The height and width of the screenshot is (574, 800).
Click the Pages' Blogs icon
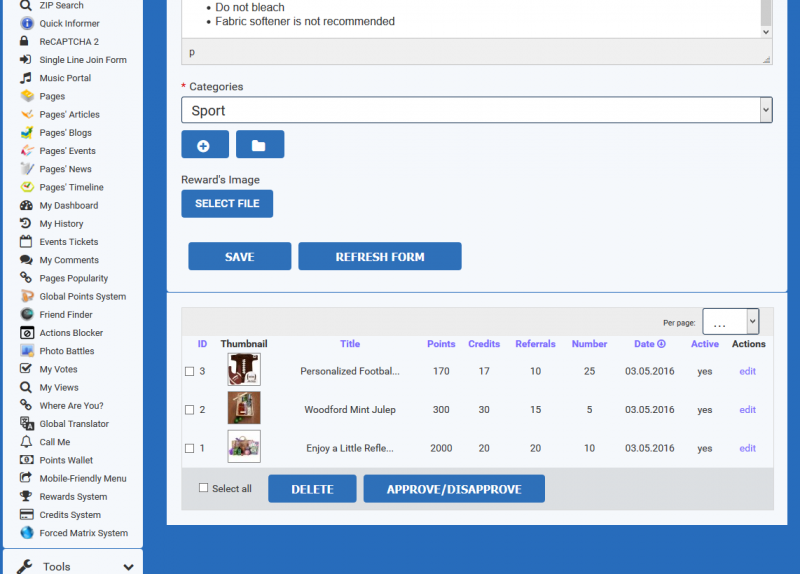pos(27,133)
